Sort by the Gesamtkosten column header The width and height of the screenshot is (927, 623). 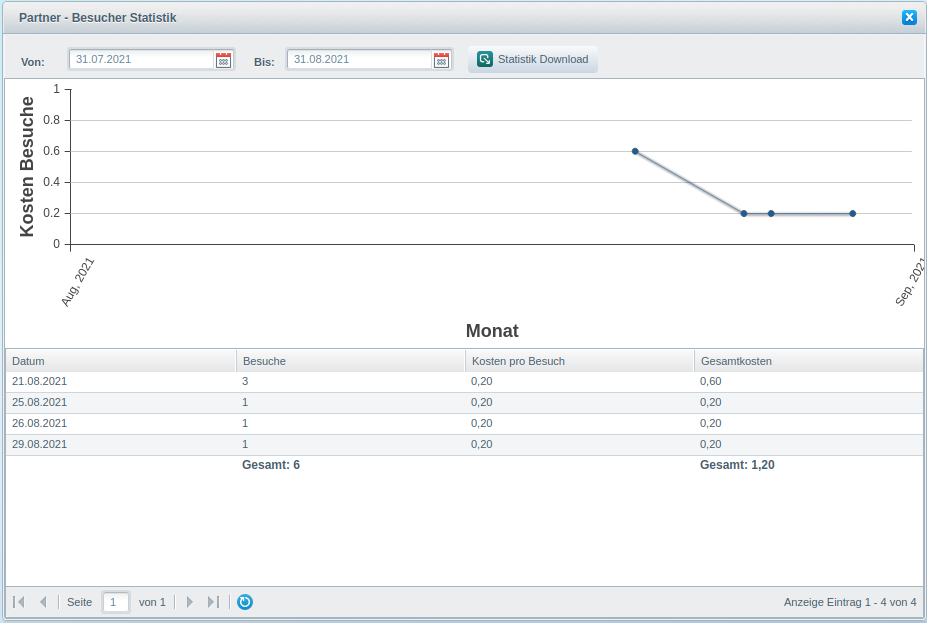pos(808,361)
